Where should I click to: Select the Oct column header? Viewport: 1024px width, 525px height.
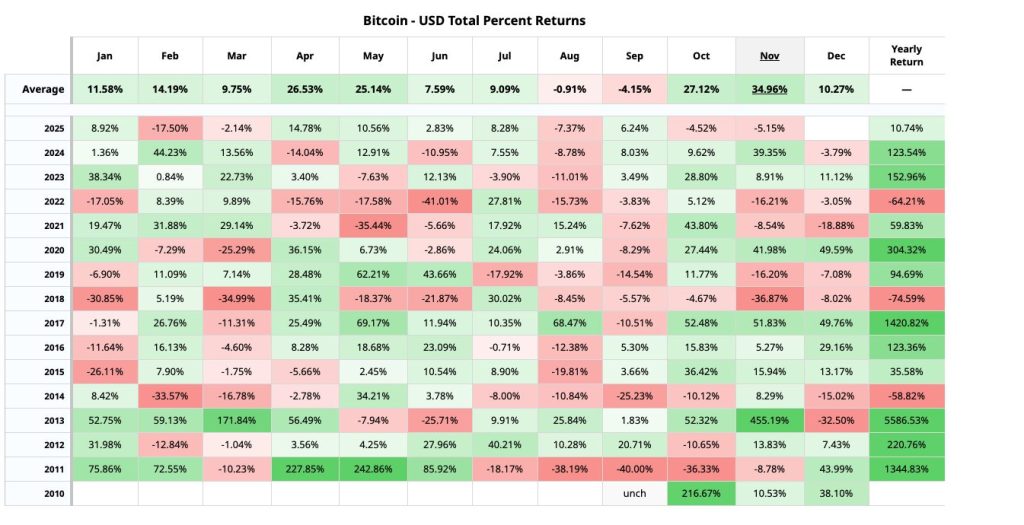[701, 56]
